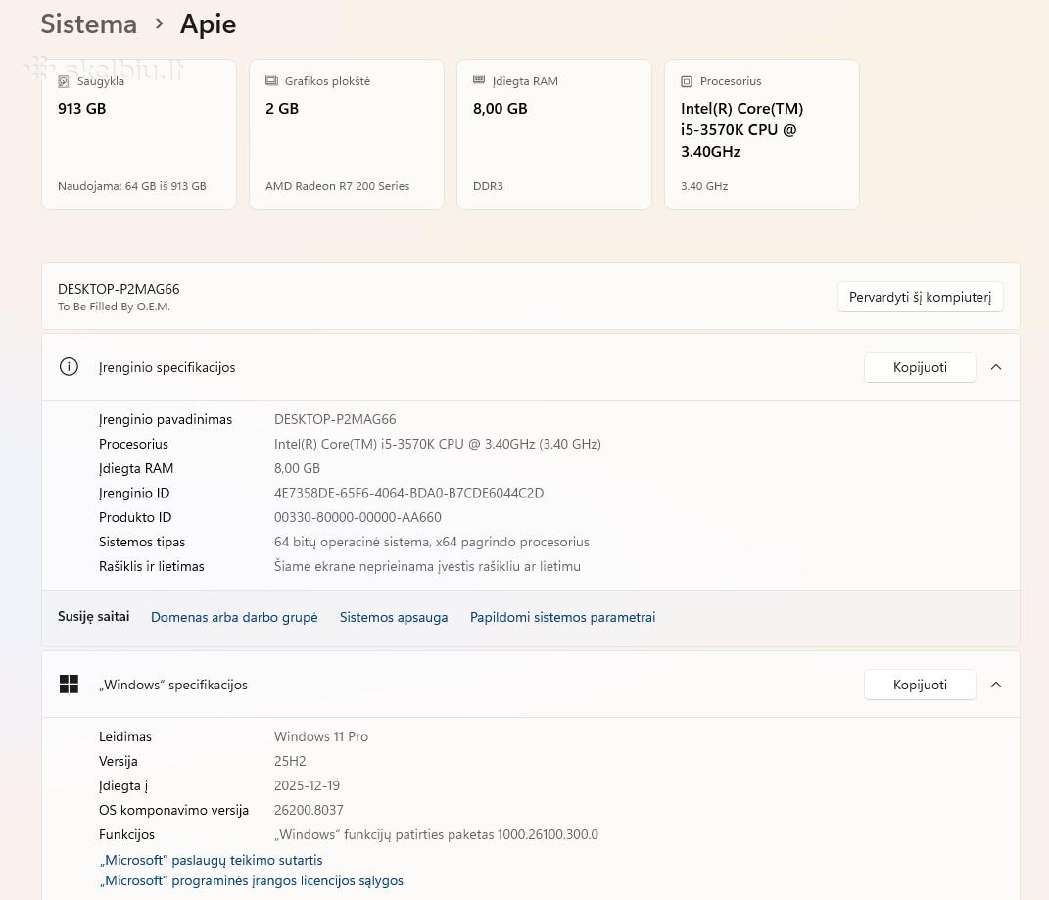Click the version value 25H2
Image resolution: width=1049 pixels, height=900 pixels.
coord(290,761)
